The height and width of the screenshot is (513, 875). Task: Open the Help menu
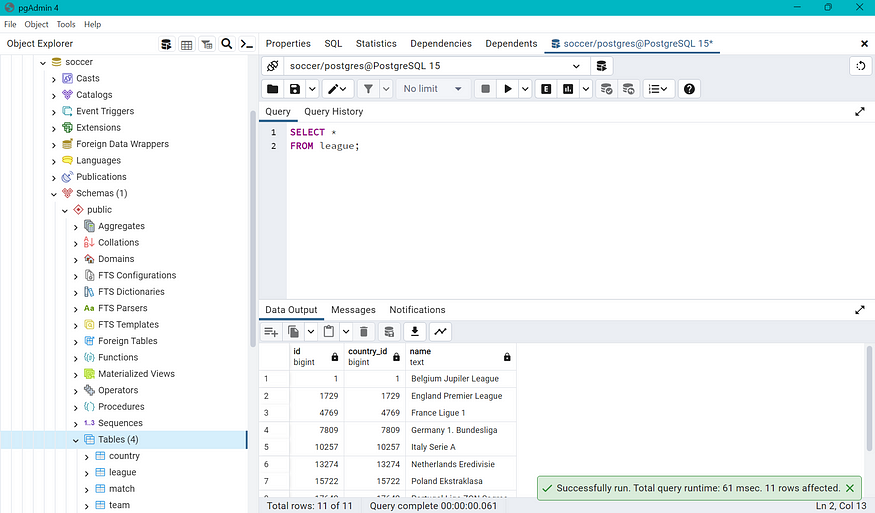[93, 25]
